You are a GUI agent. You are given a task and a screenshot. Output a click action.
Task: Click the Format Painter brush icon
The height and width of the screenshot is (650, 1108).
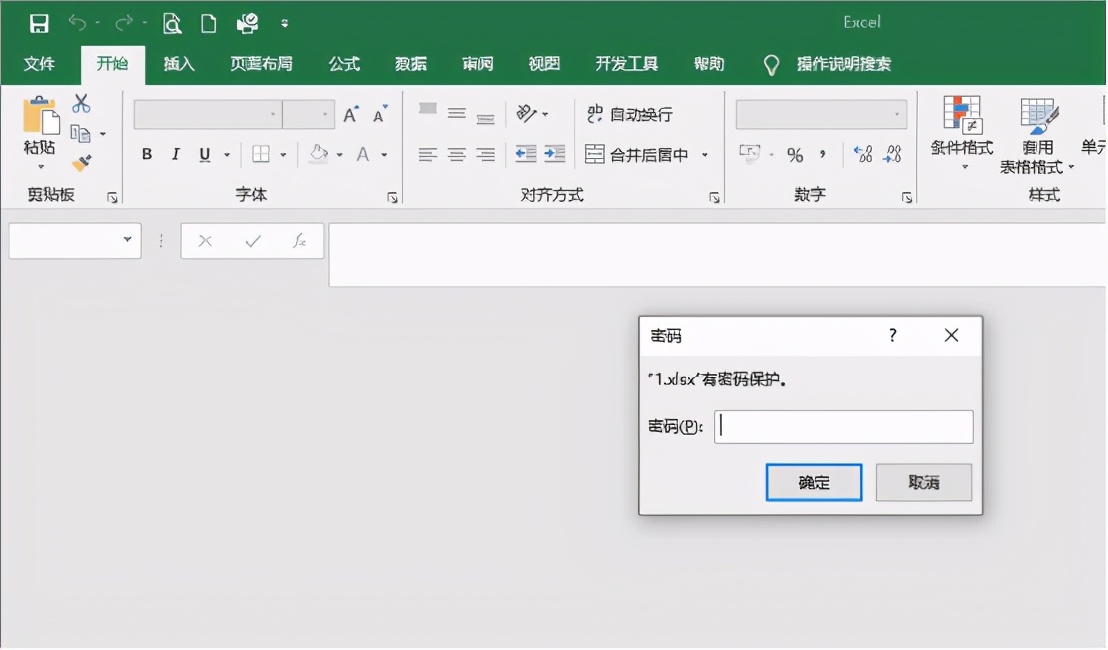coord(81,163)
